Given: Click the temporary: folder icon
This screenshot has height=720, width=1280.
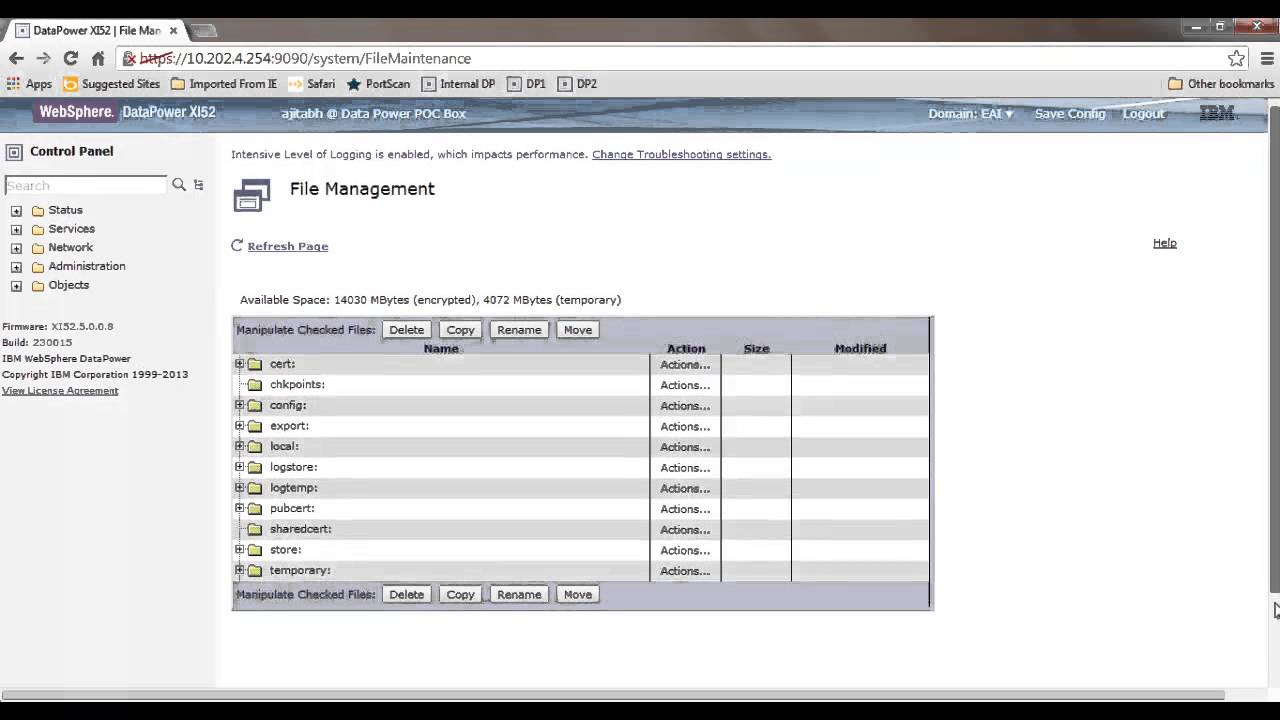Looking at the screenshot, I should coord(255,570).
